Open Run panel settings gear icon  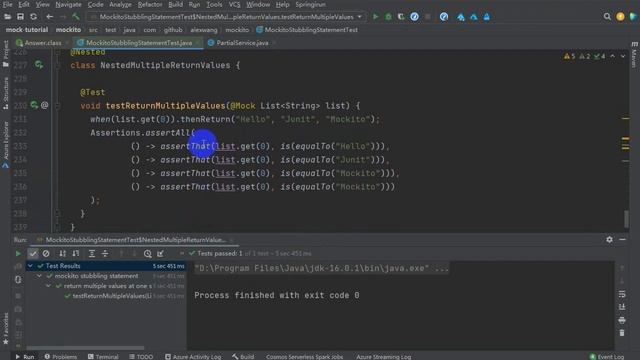[x=609, y=240]
